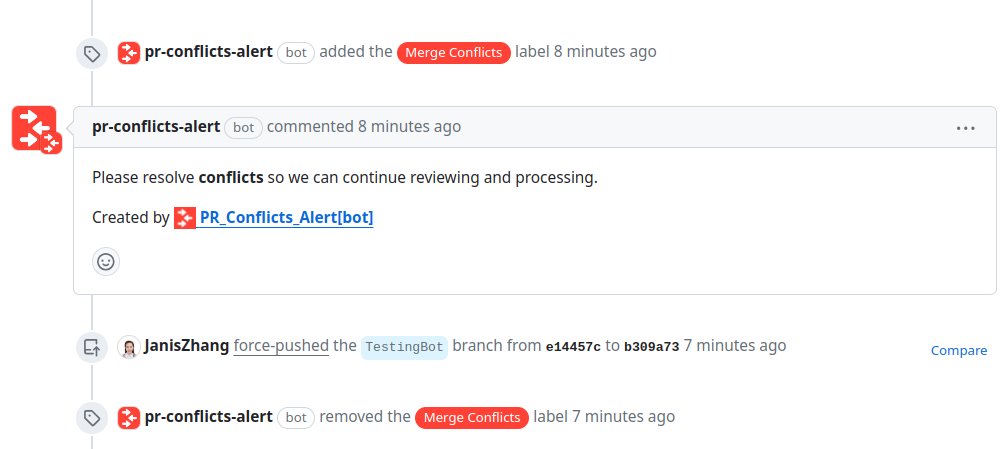Click the large pr-conflicts-alert comment avatar
The height and width of the screenshot is (449, 1001).
[36, 130]
